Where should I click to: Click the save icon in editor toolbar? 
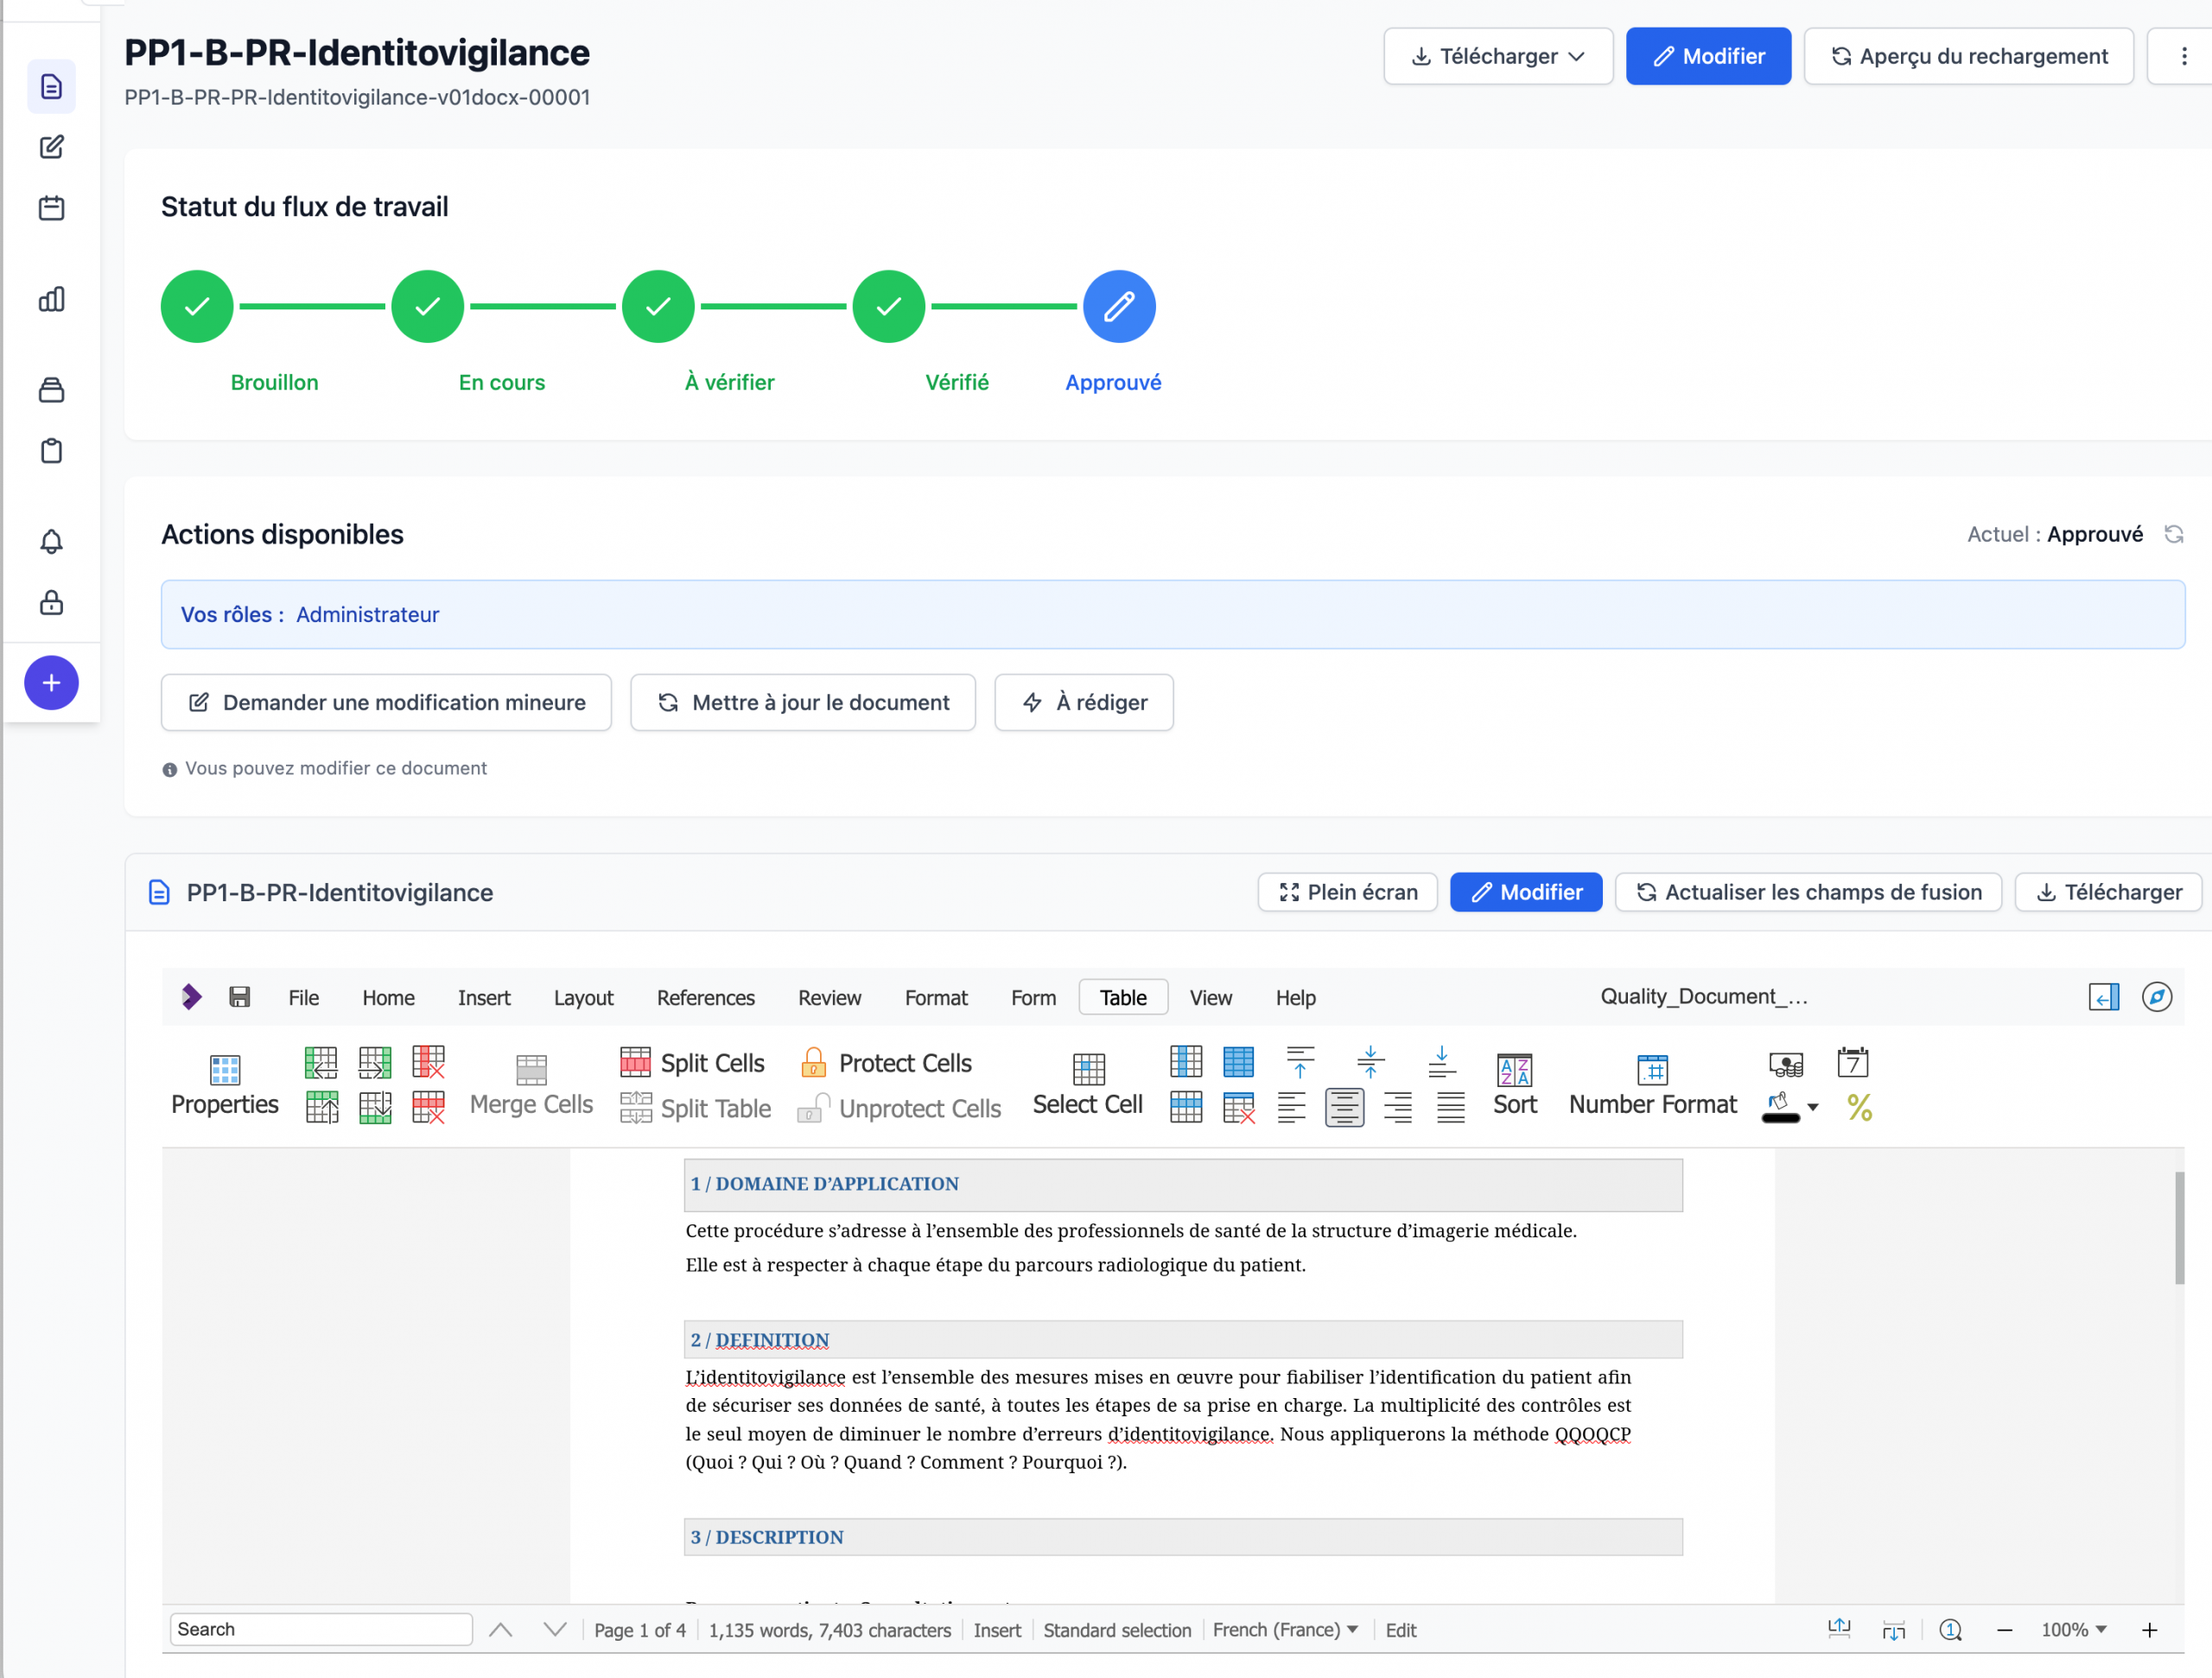pyautogui.click(x=239, y=997)
